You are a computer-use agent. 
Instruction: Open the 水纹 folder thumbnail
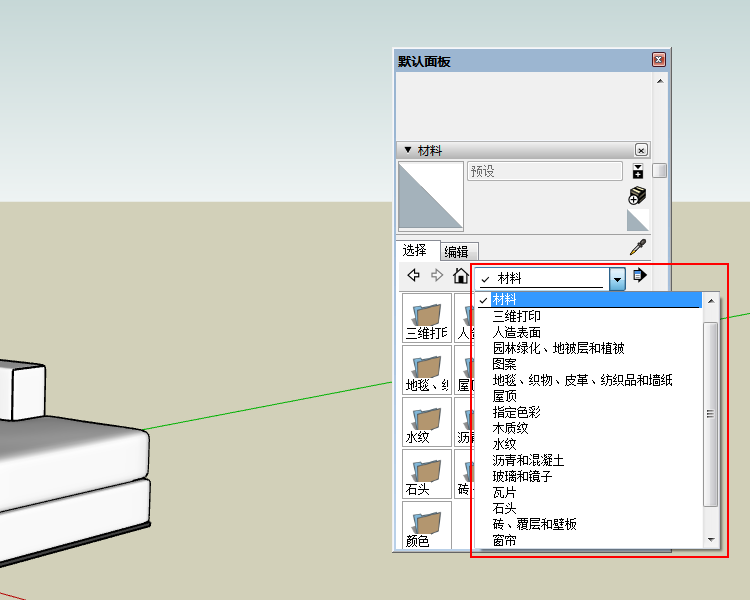426,422
